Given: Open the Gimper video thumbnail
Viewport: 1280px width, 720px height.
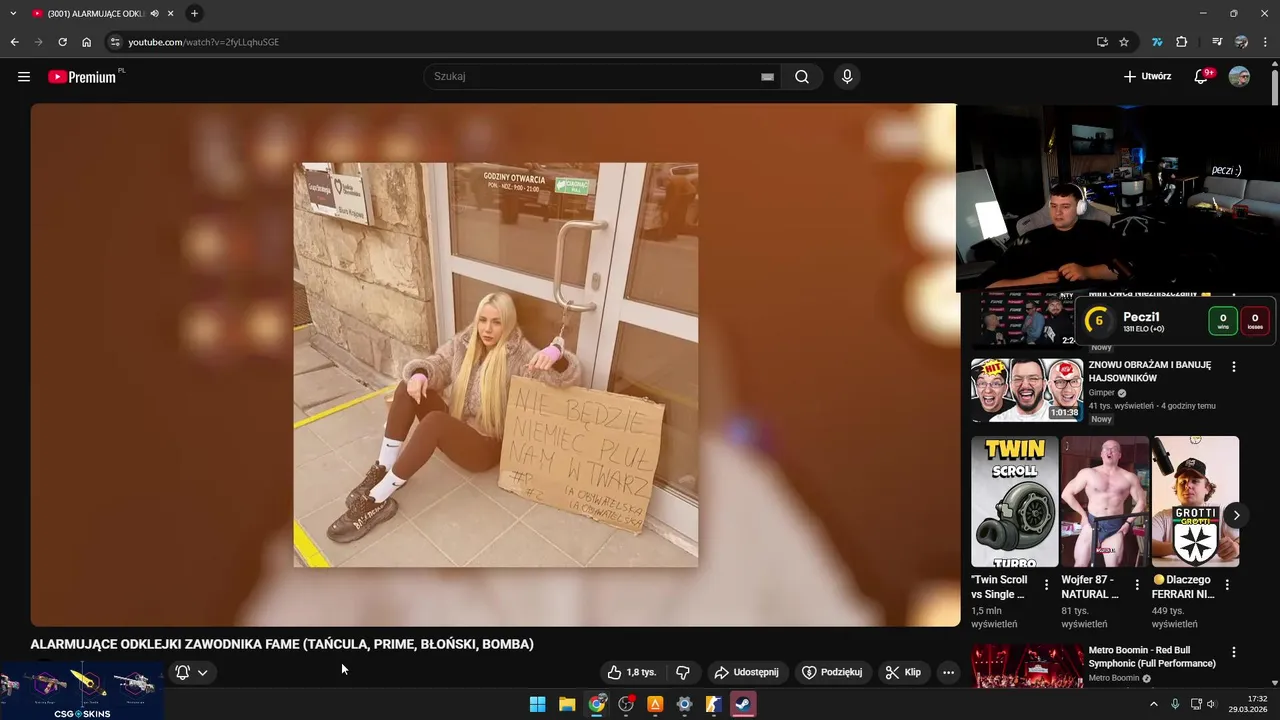Looking at the screenshot, I should [1027, 391].
